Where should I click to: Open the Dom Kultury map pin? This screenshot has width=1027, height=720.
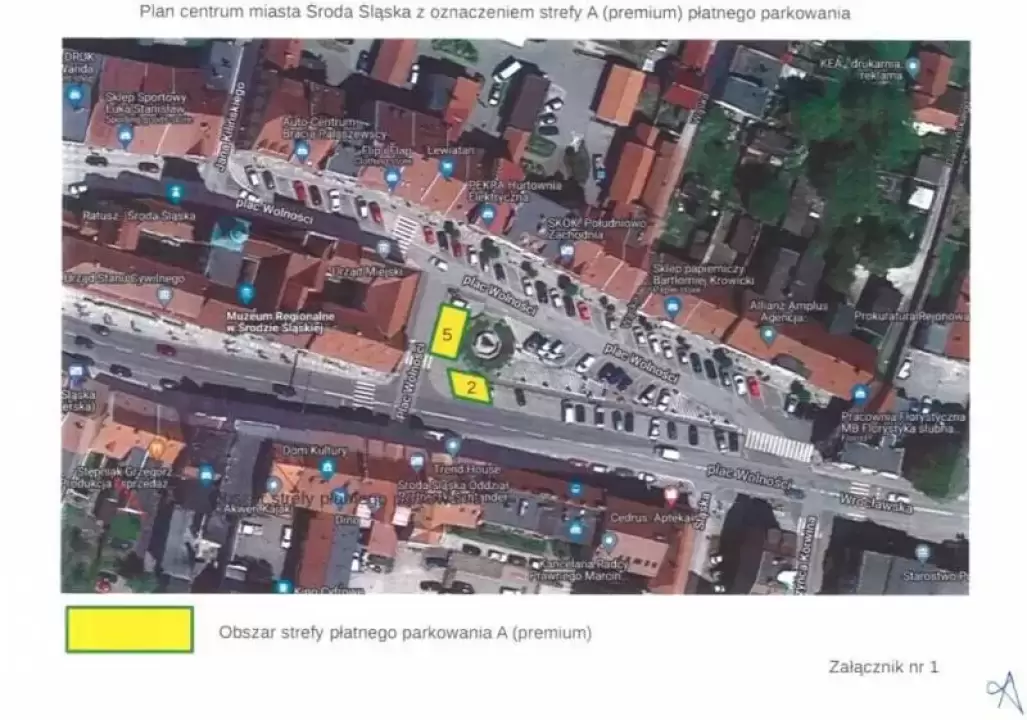[x=327, y=466]
